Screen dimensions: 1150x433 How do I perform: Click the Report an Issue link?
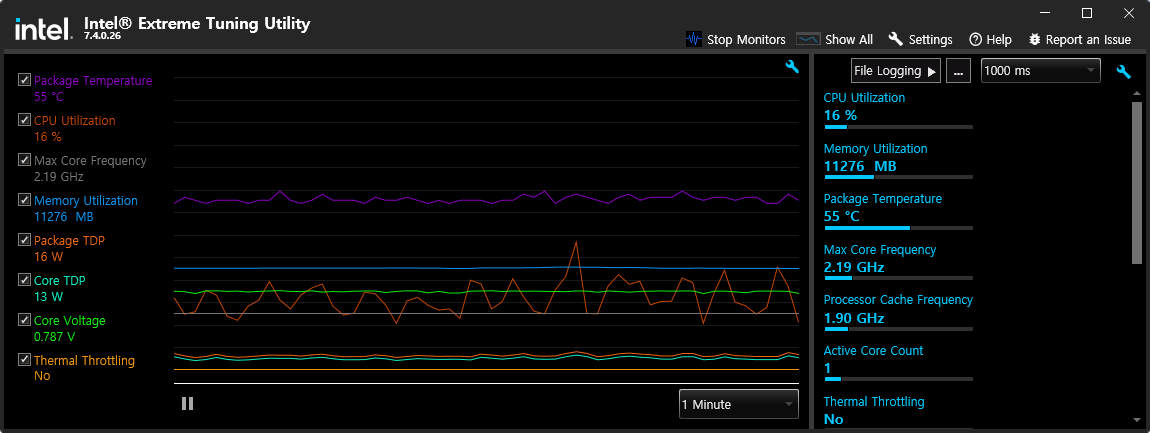point(1088,40)
